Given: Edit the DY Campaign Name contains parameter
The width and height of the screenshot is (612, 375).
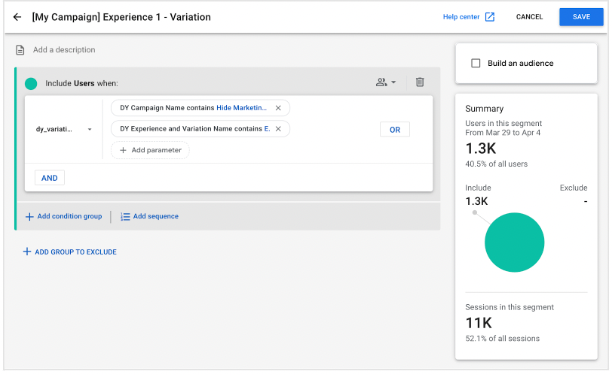Looking at the screenshot, I should tap(193, 108).
